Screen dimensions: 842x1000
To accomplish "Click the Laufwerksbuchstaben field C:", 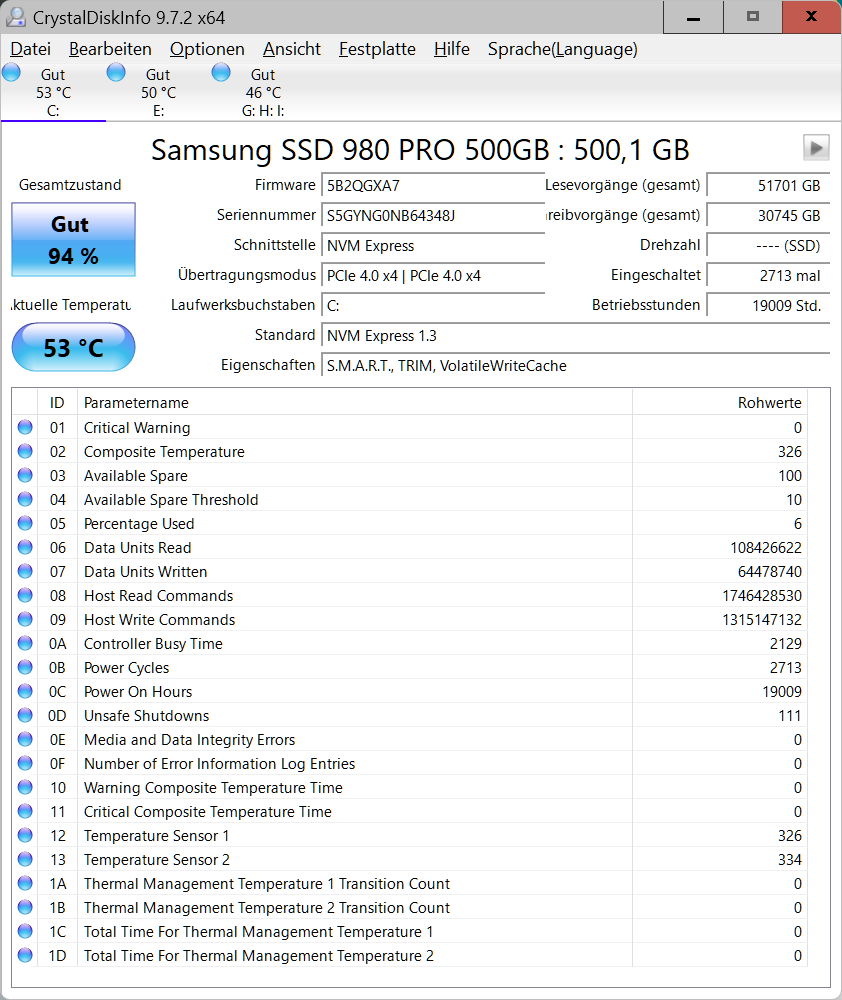I will coord(433,305).
